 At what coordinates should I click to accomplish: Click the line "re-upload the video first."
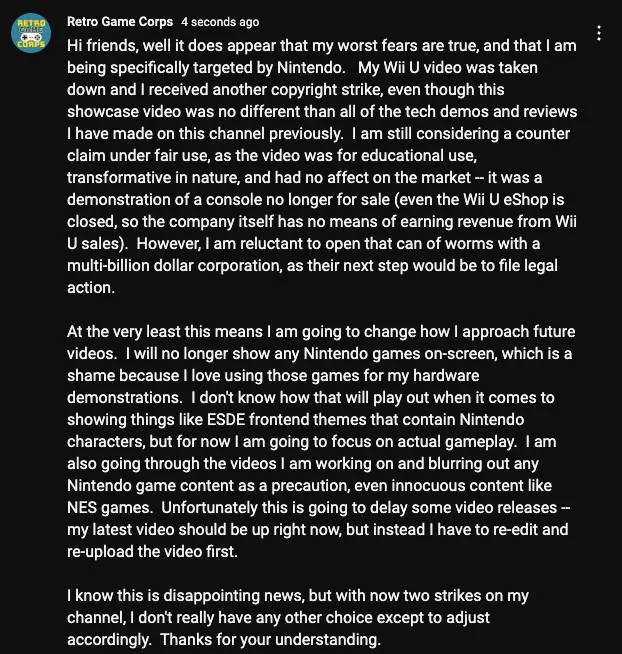tap(152, 552)
